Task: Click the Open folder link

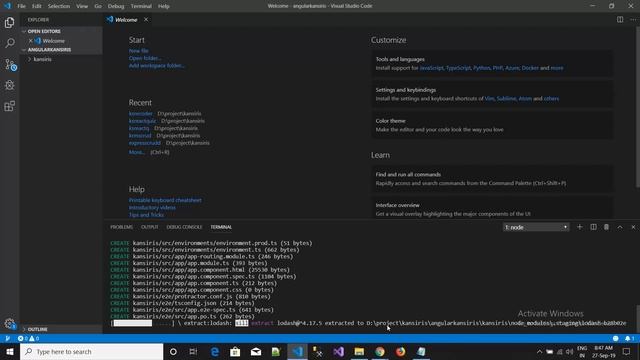Action: (145, 58)
